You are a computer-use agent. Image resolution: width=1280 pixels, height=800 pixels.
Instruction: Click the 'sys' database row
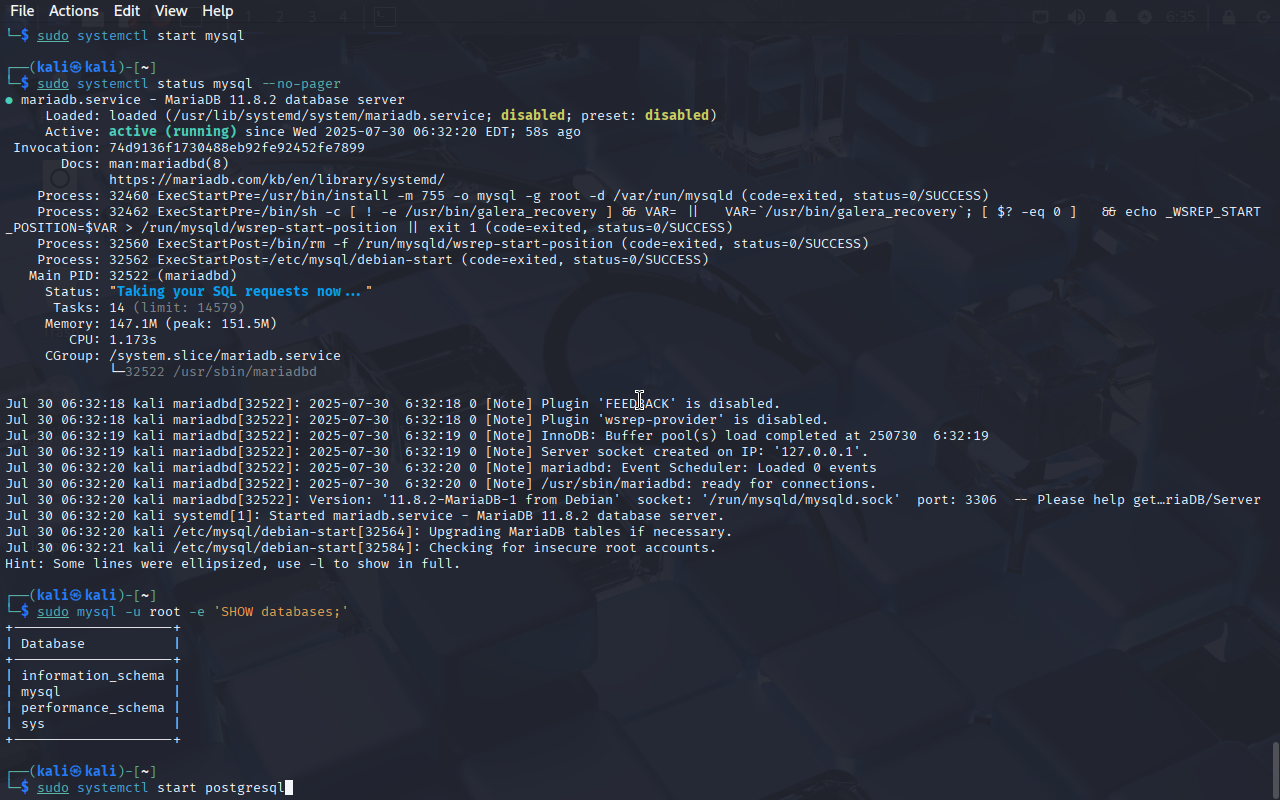point(93,724)
